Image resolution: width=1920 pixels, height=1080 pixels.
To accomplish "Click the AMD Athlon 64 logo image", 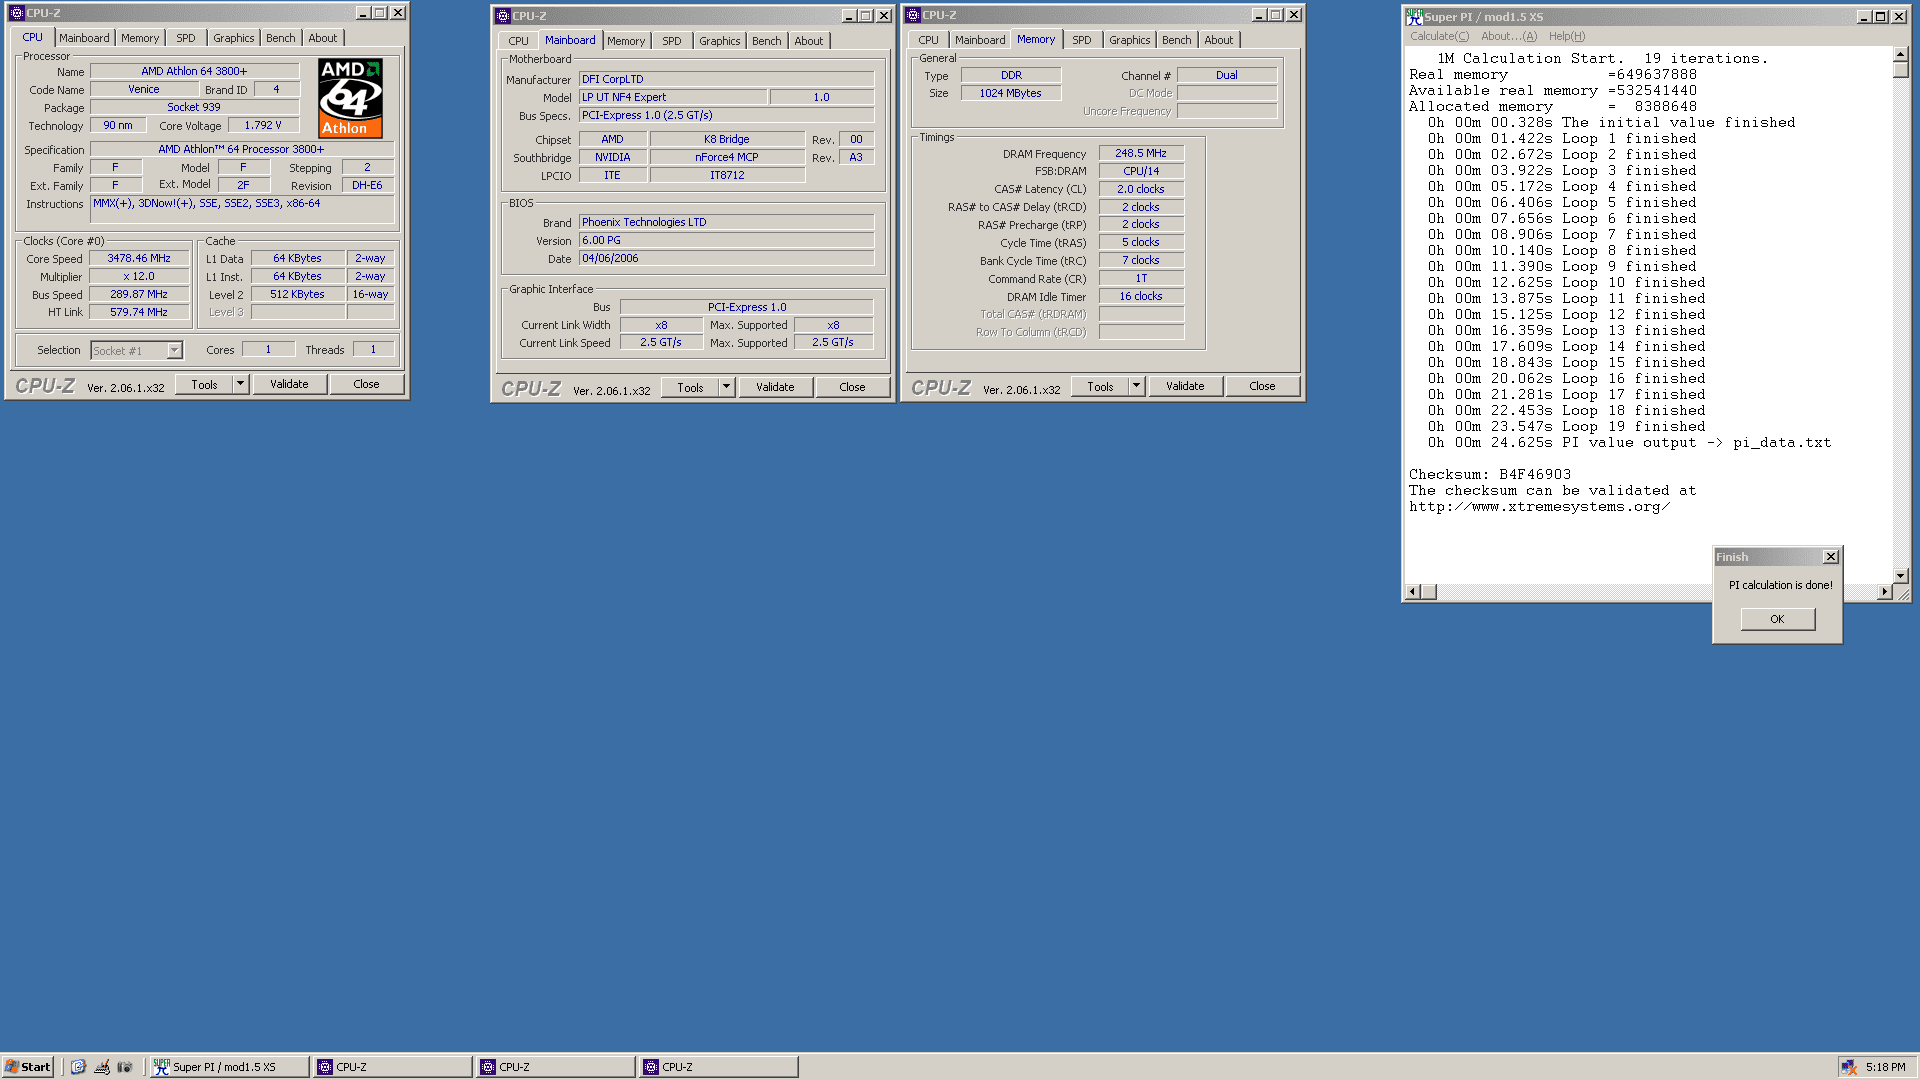I will [350, 98].
